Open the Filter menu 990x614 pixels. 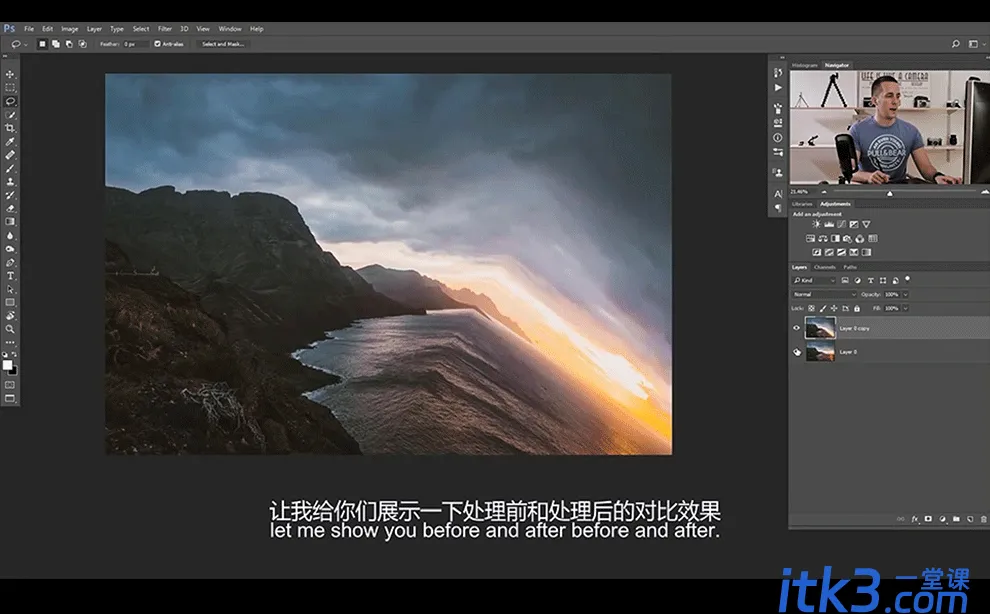pos(165,29)
